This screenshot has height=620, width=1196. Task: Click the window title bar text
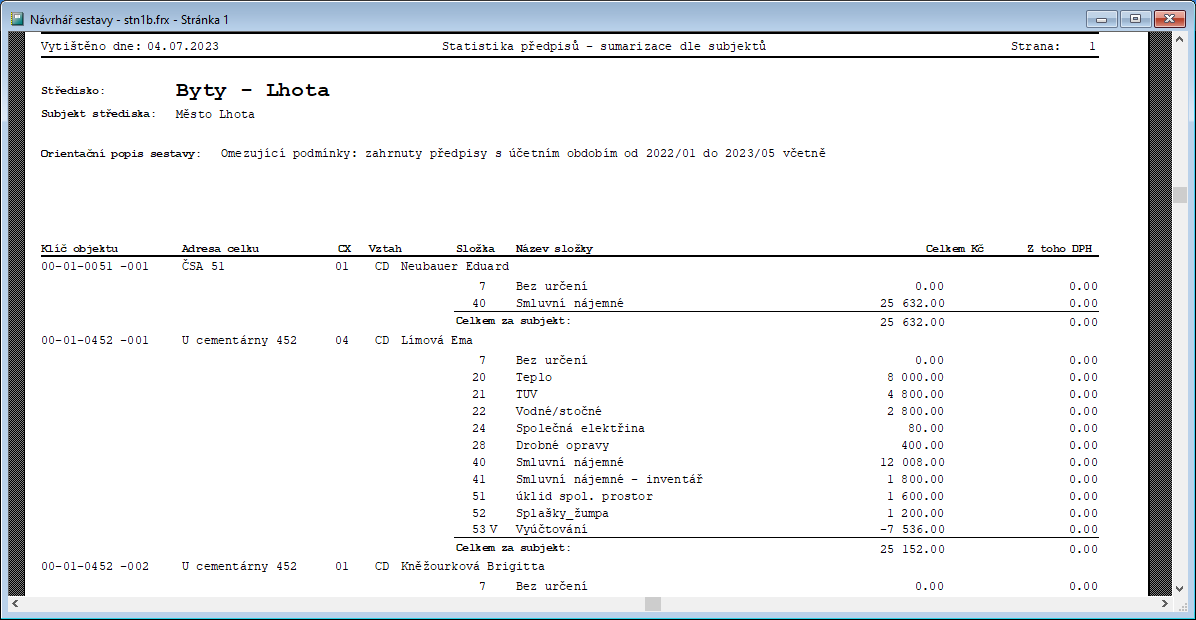click(130, 19)
